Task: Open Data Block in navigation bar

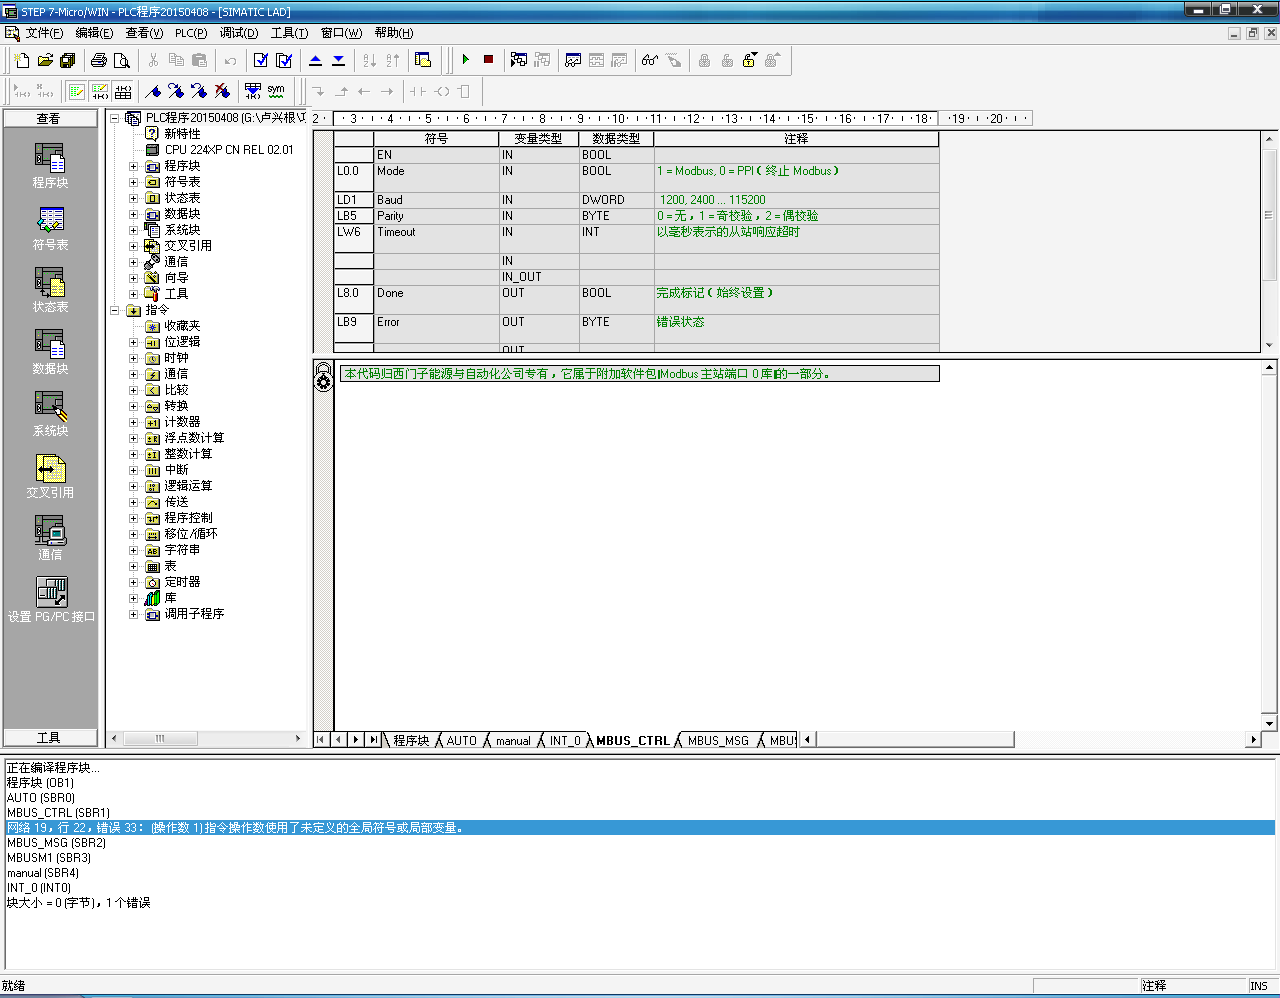Action: (50, 352)
